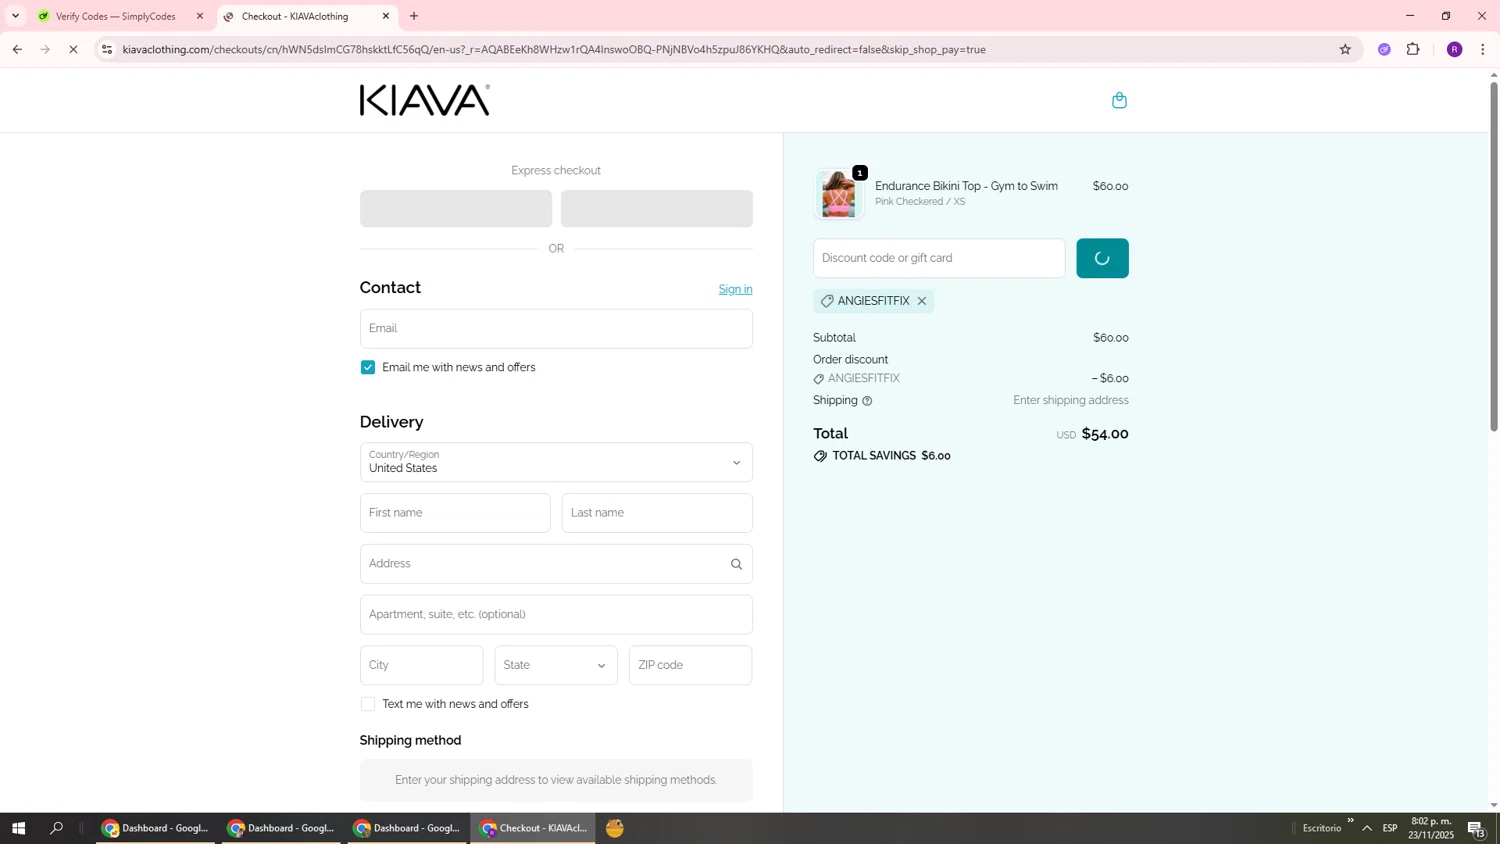Close the Checkout KIAVAclothing tab
The width and height of the screenshot is (1500, 844).
(386, 16)
